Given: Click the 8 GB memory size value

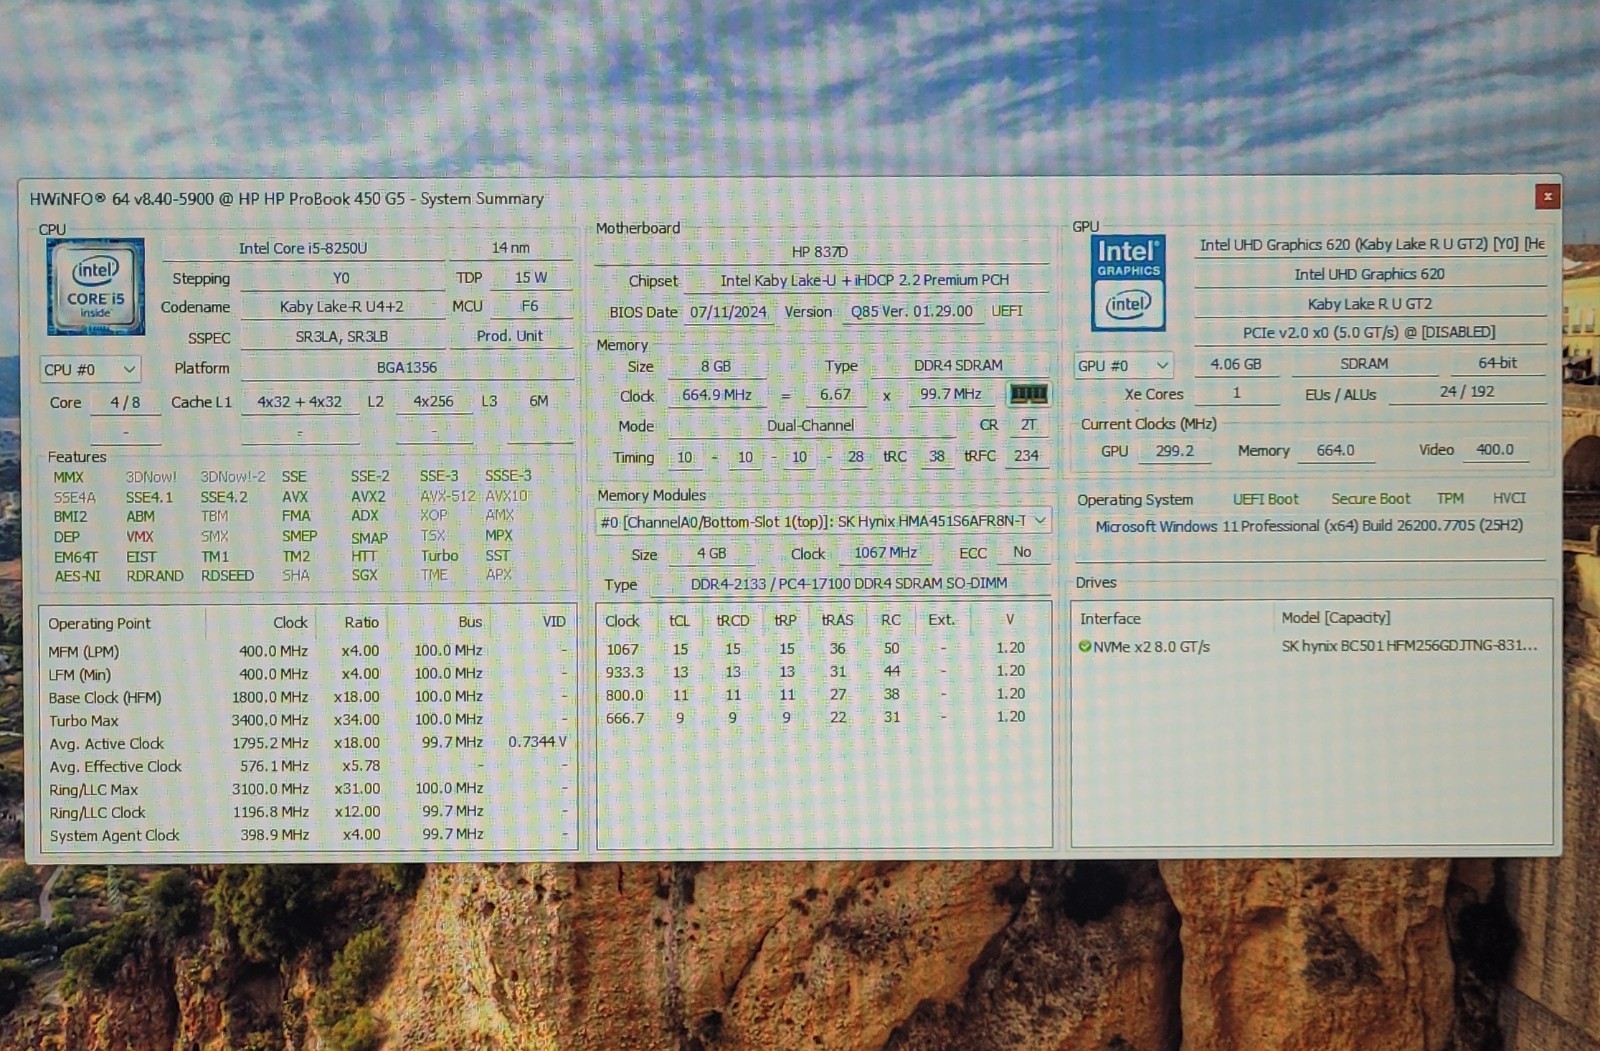Looking at the screenshot, I should pos(715,366).
